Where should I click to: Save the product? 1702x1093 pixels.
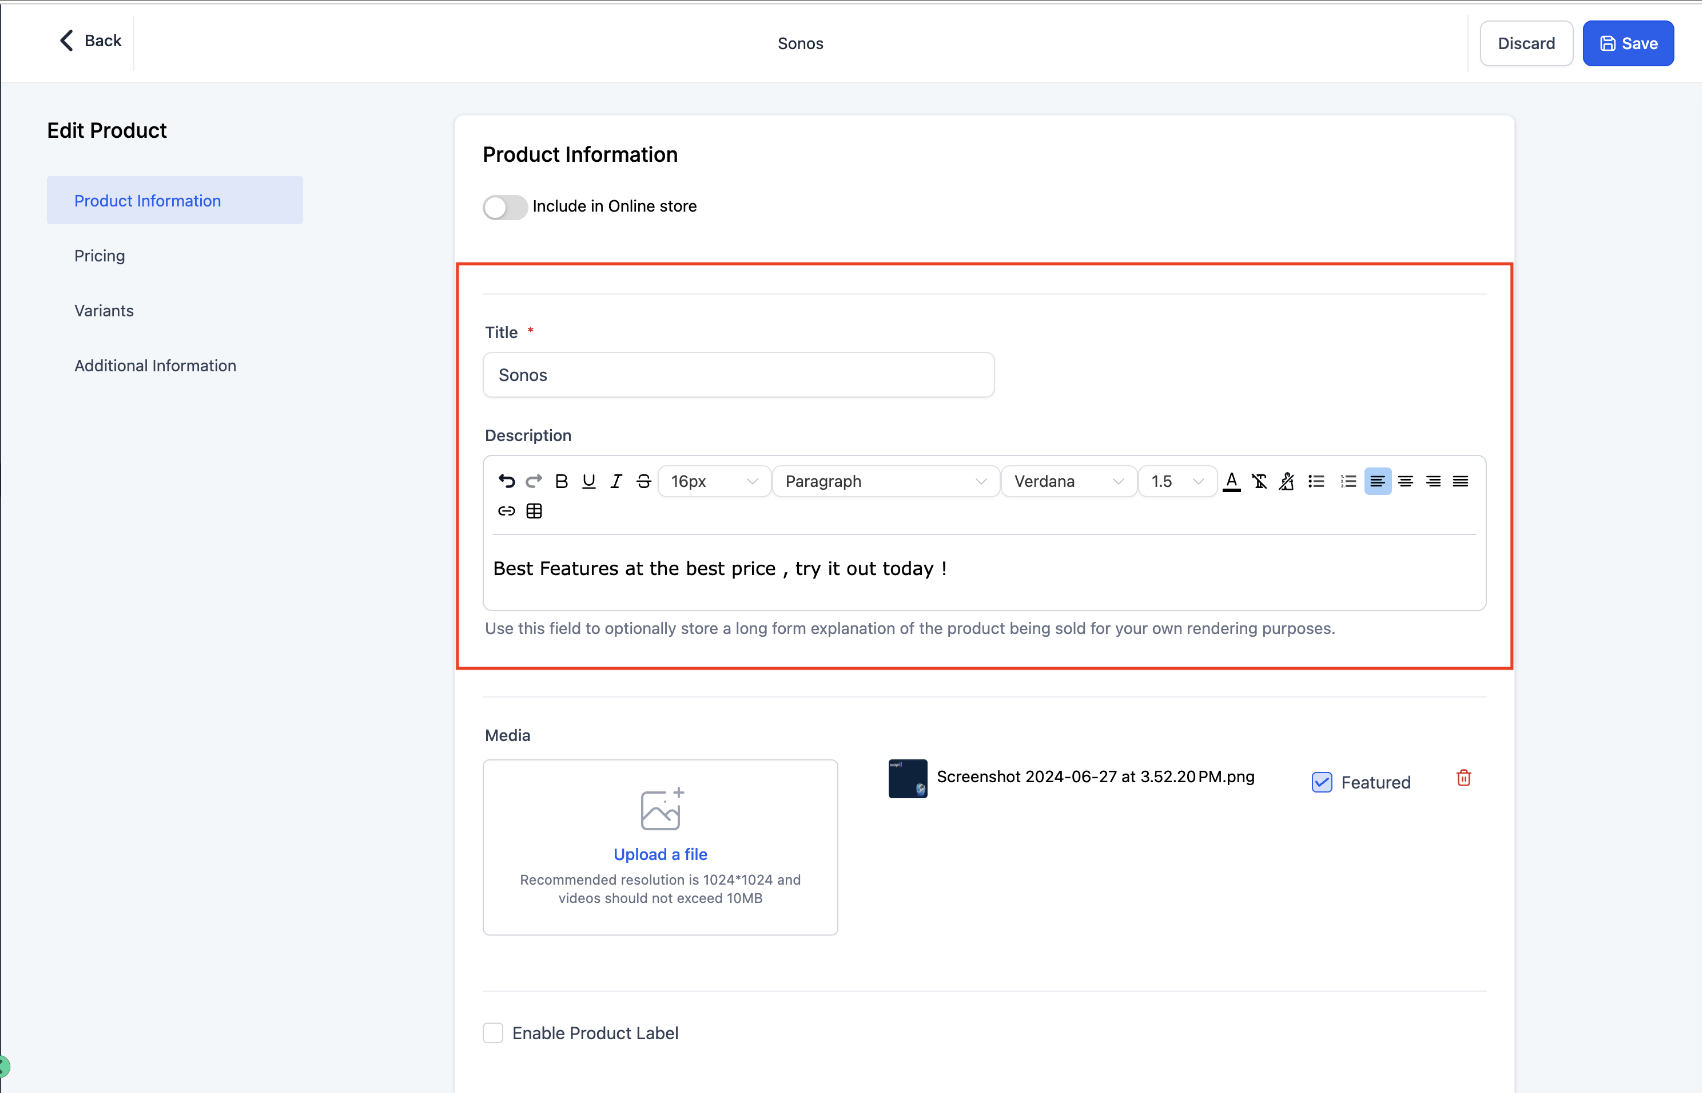pos(1628,43)
